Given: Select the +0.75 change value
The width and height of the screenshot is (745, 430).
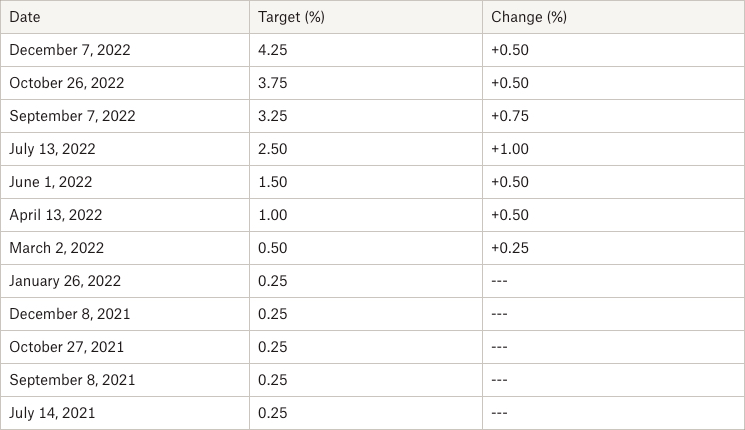Looking at the screenshot, I should click(510, 116).
